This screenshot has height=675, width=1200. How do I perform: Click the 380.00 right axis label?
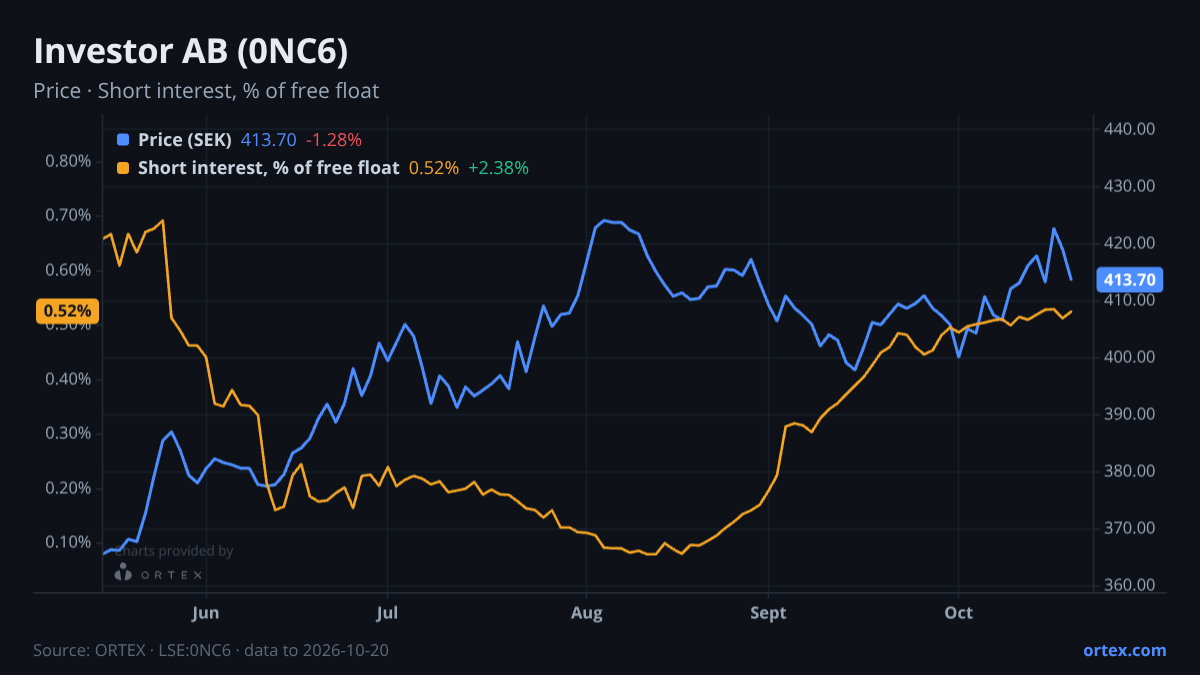[x=1130, y=471]
